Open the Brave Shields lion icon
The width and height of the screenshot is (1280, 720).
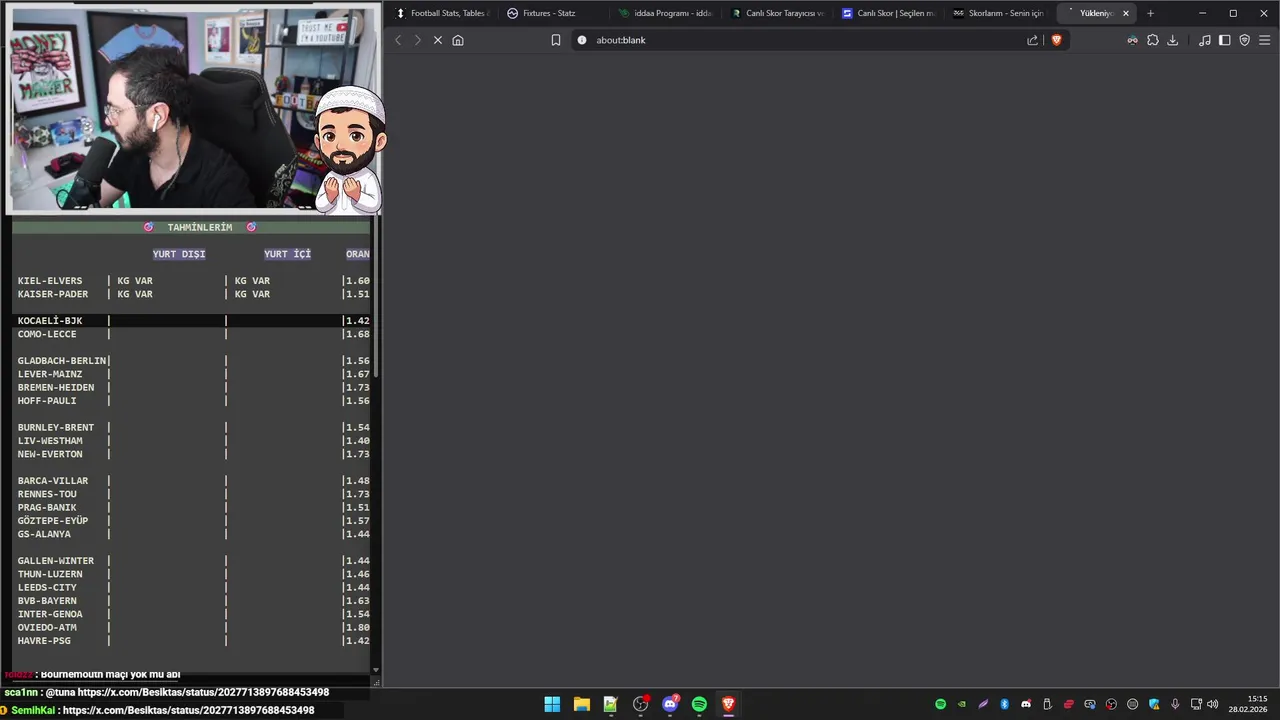(1056, 40)
